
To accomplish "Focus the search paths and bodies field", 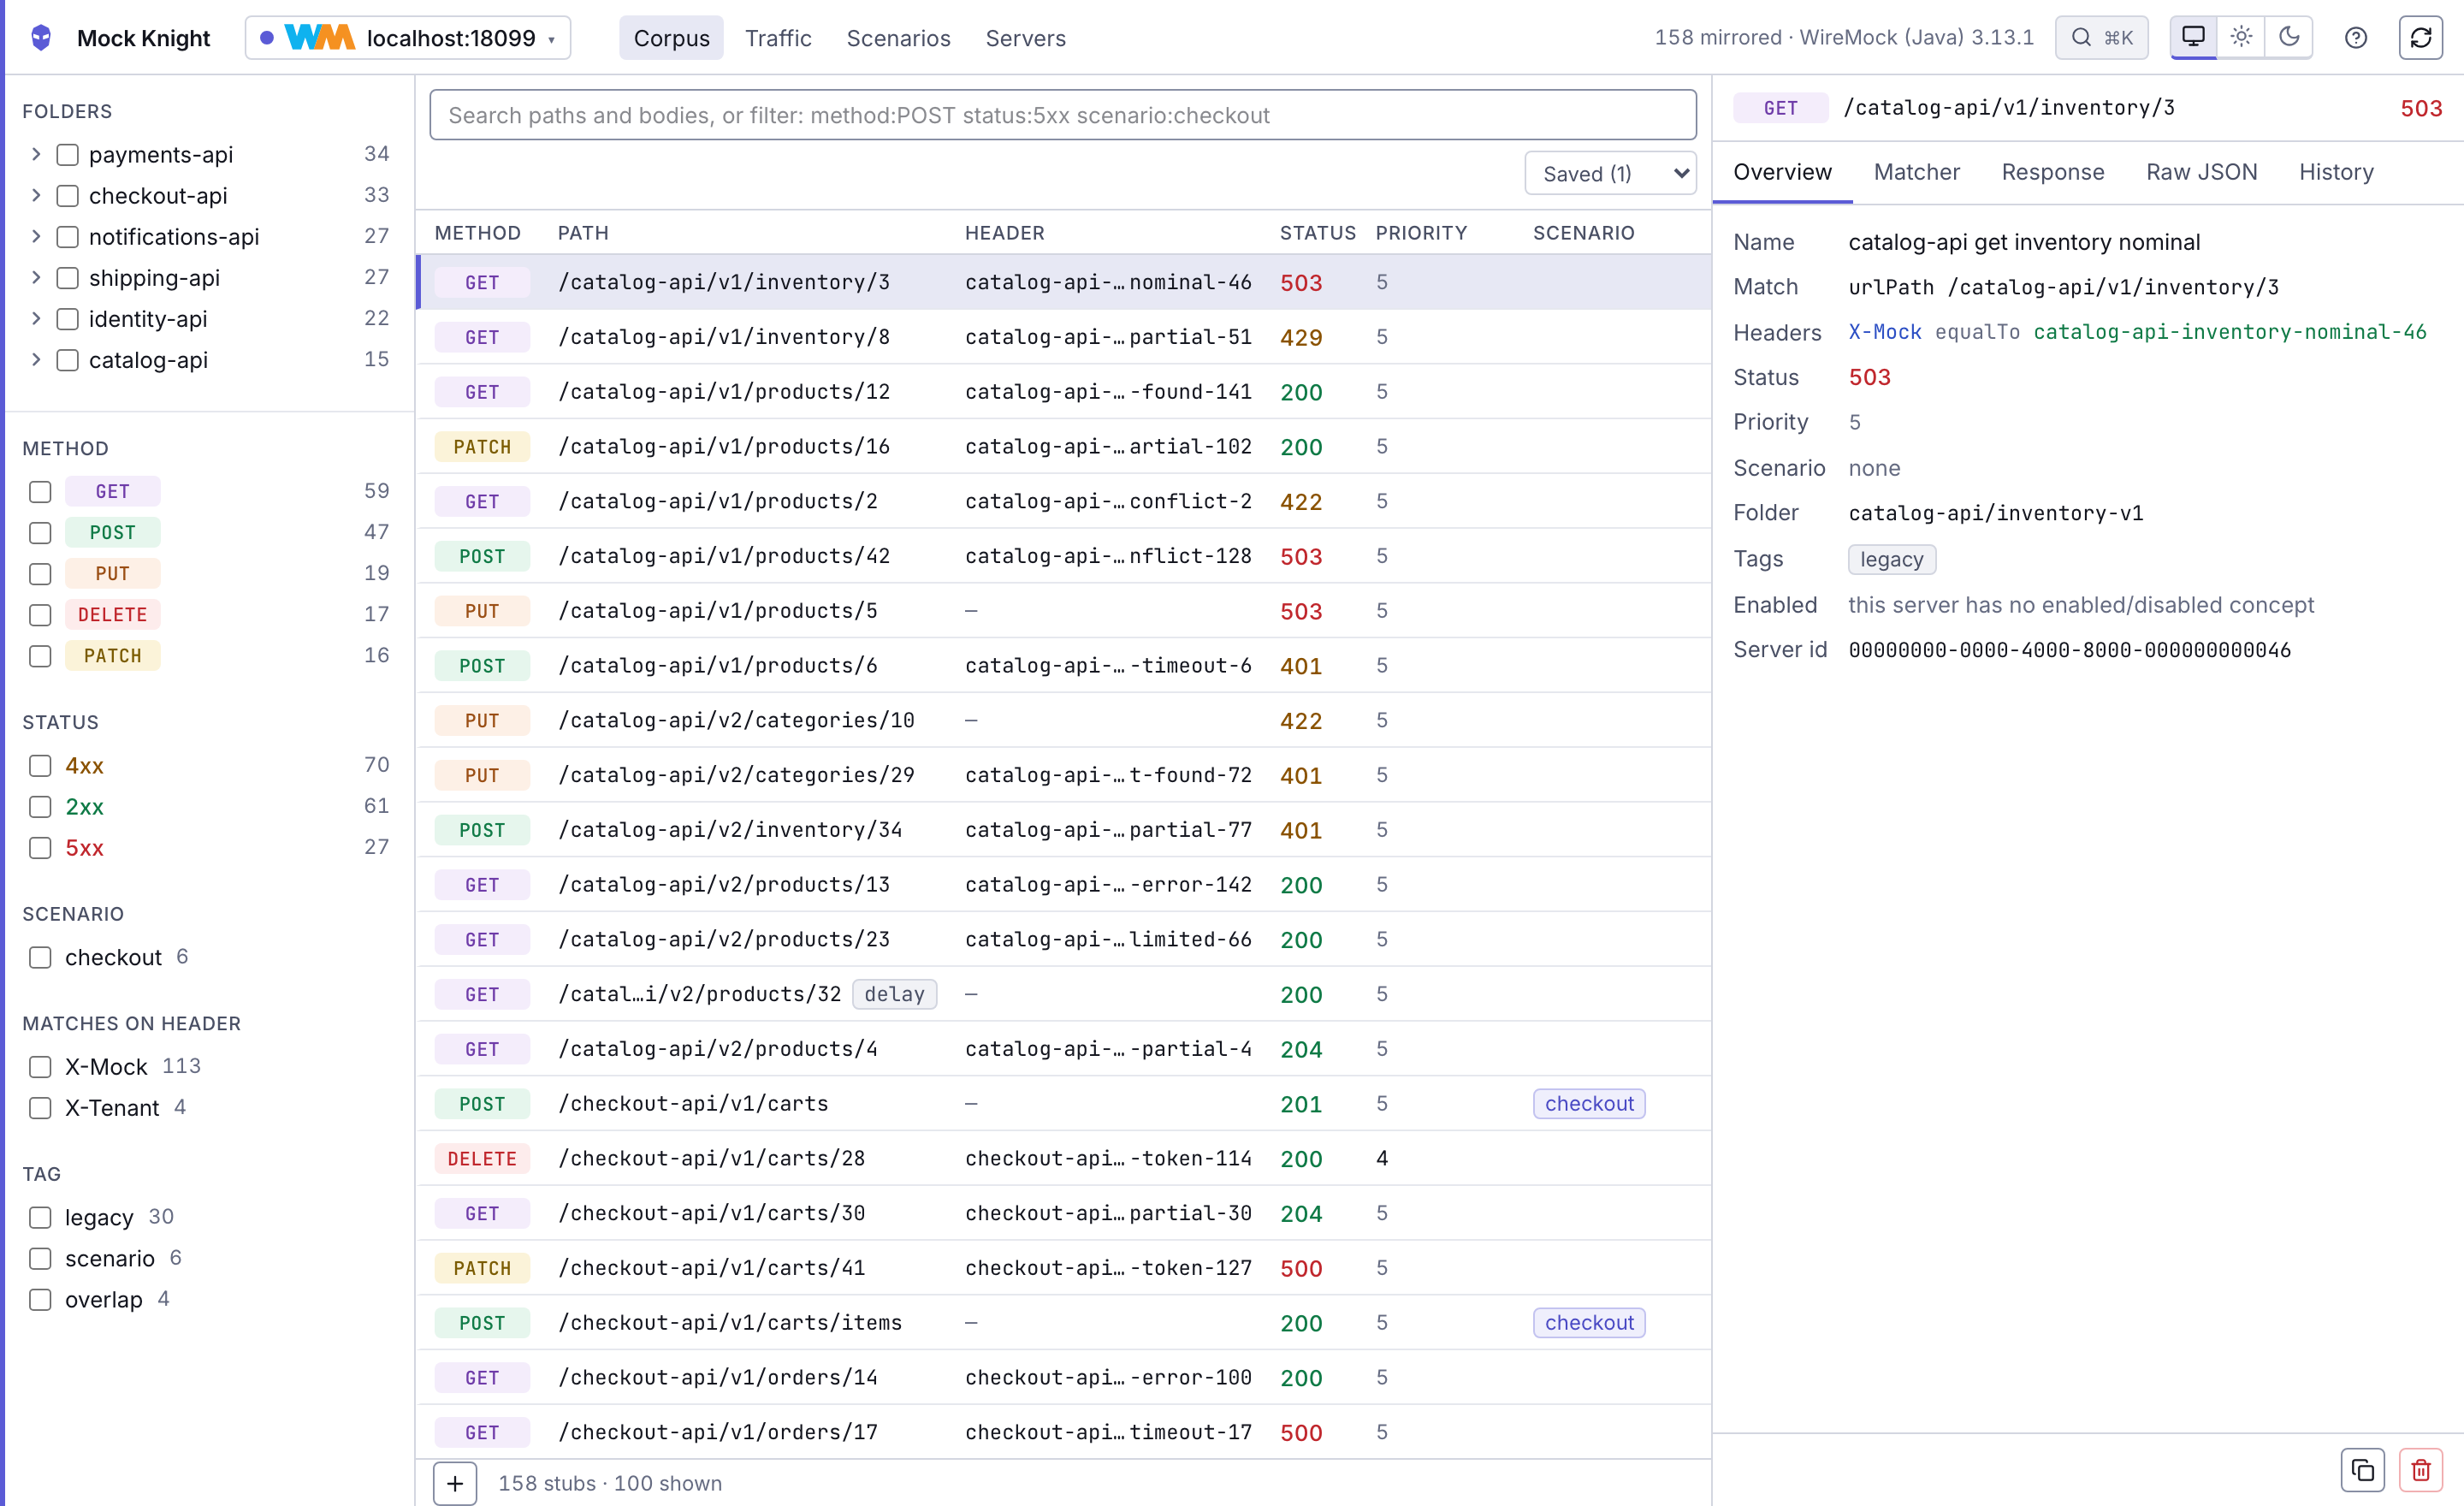I will [x=1062, y=115].
